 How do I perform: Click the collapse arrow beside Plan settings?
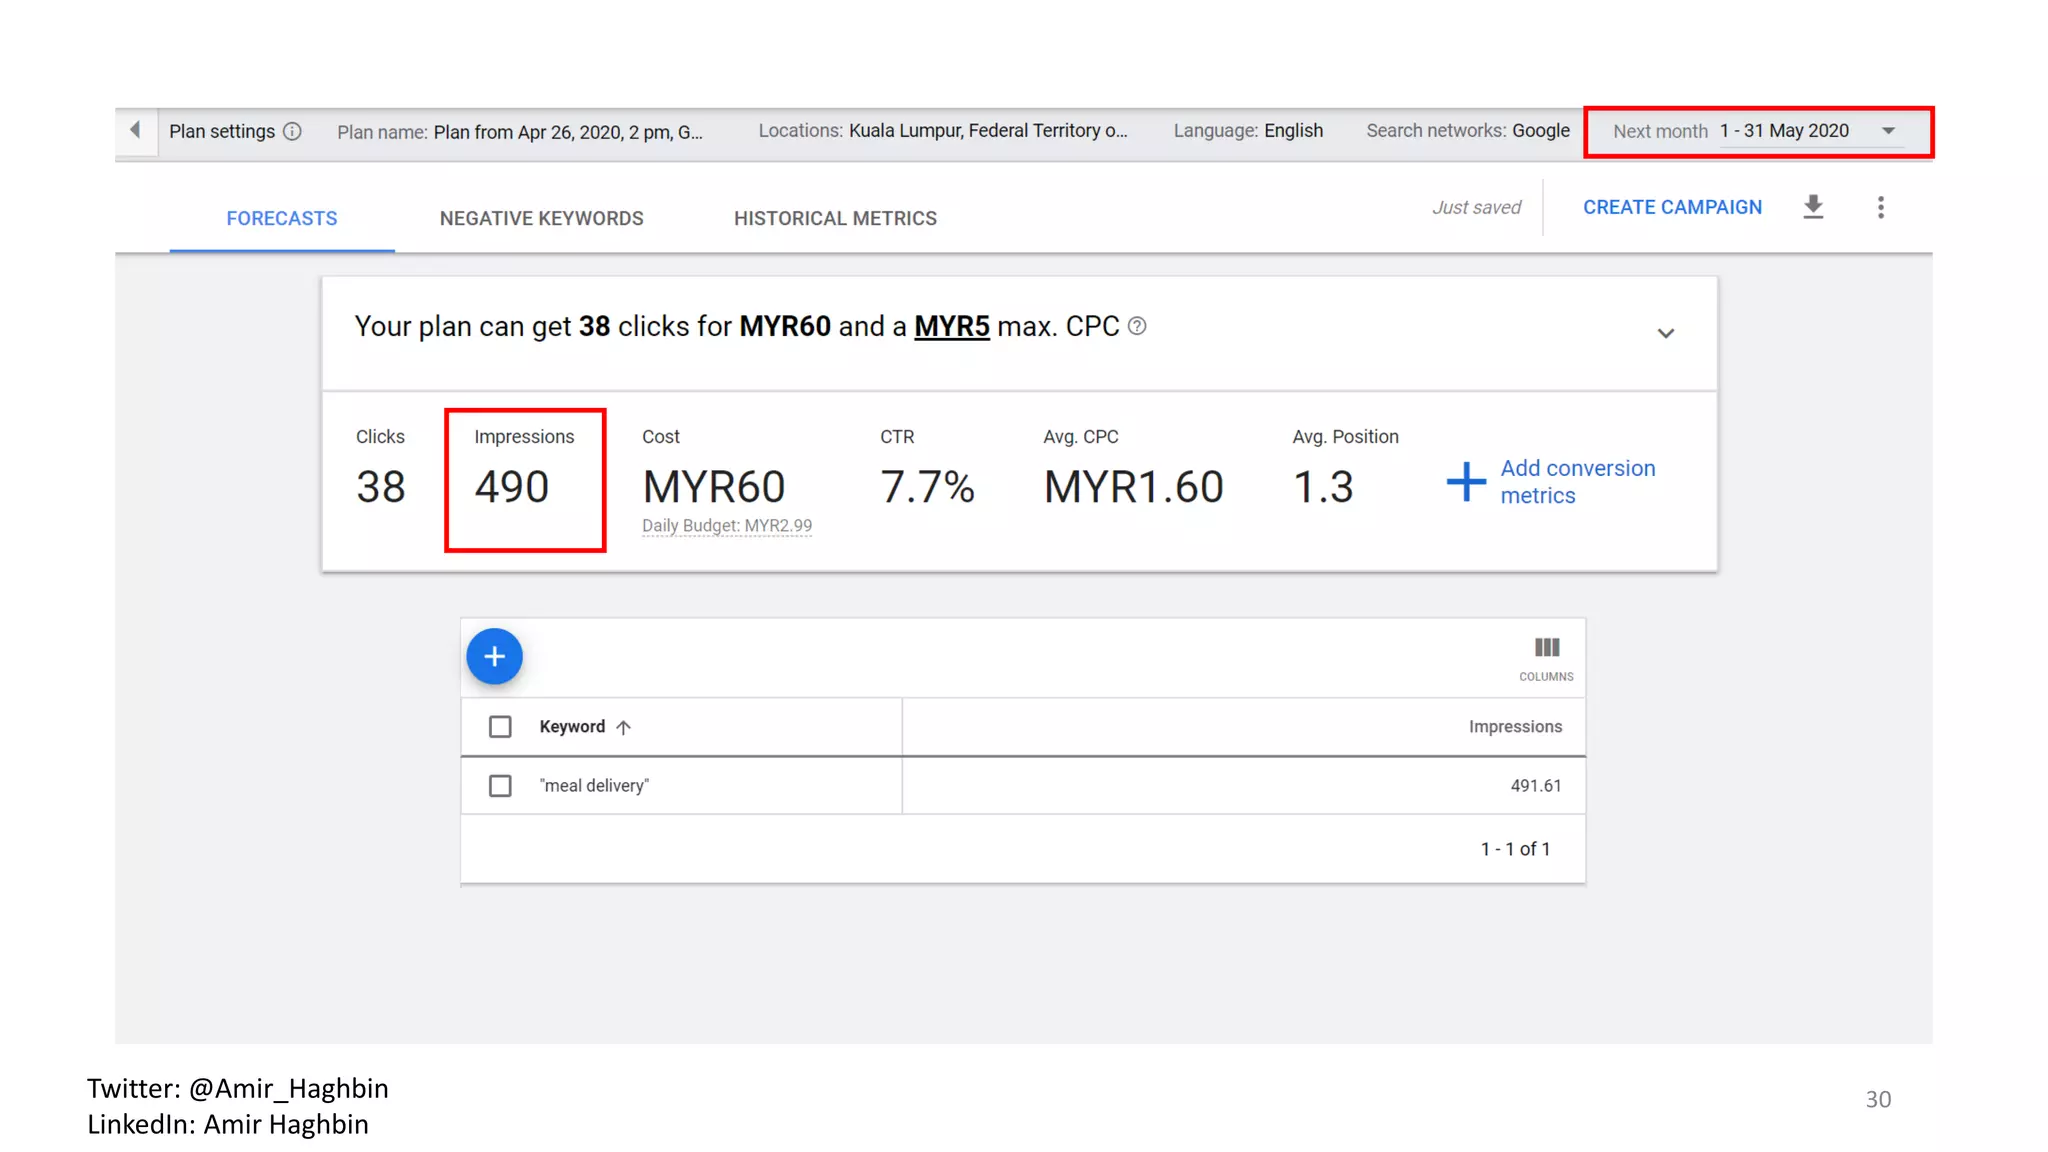coord(135,130)
